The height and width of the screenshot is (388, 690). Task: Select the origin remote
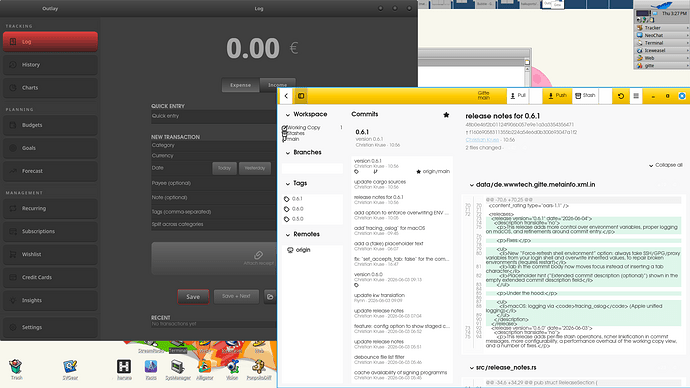312,250
